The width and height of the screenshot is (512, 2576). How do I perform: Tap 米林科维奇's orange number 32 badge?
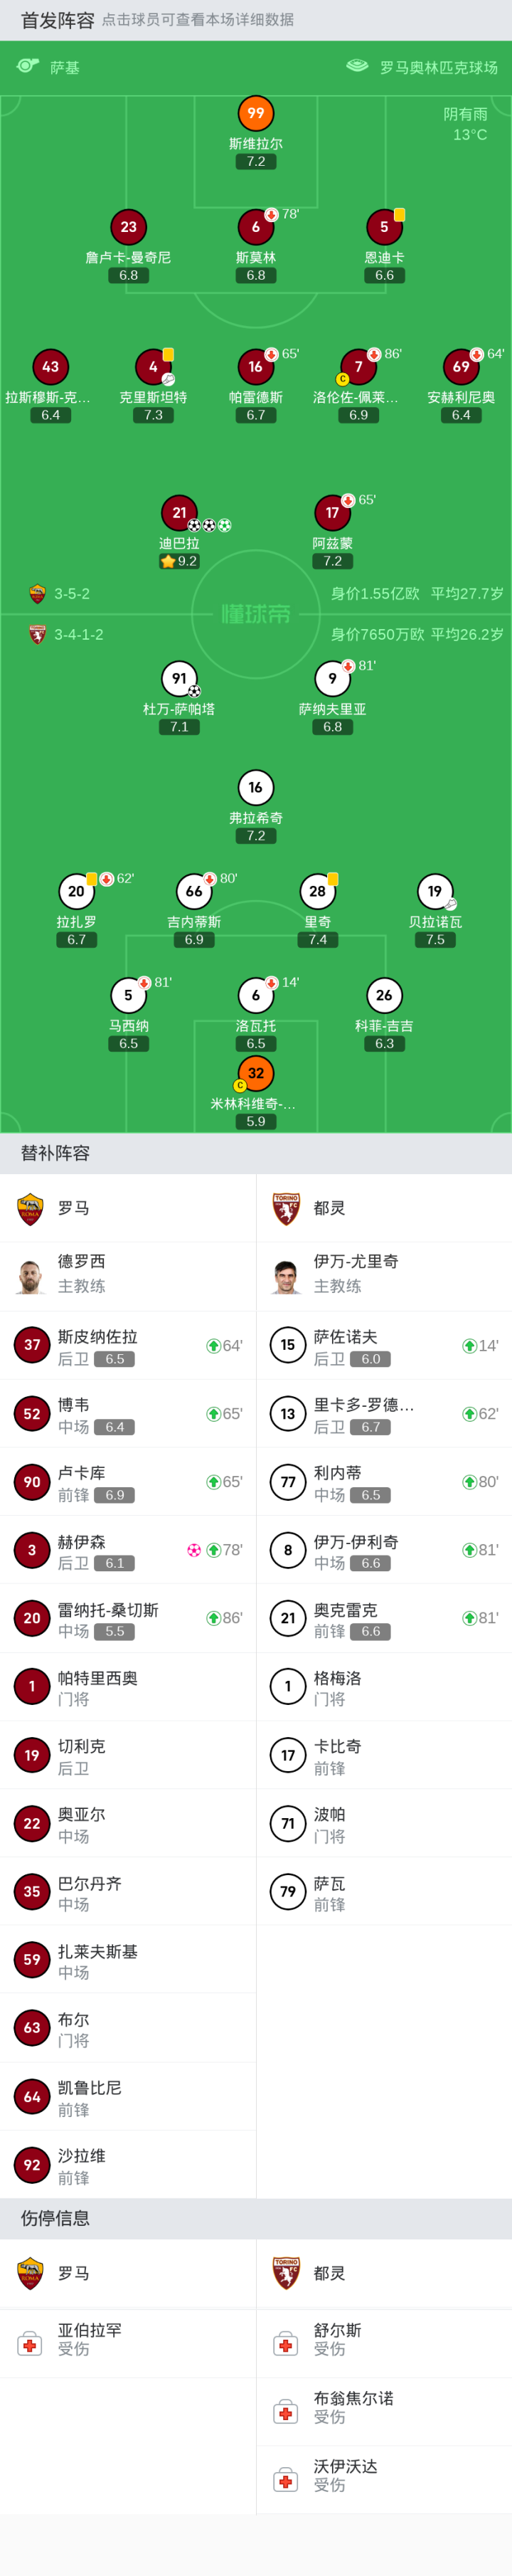256,1073
